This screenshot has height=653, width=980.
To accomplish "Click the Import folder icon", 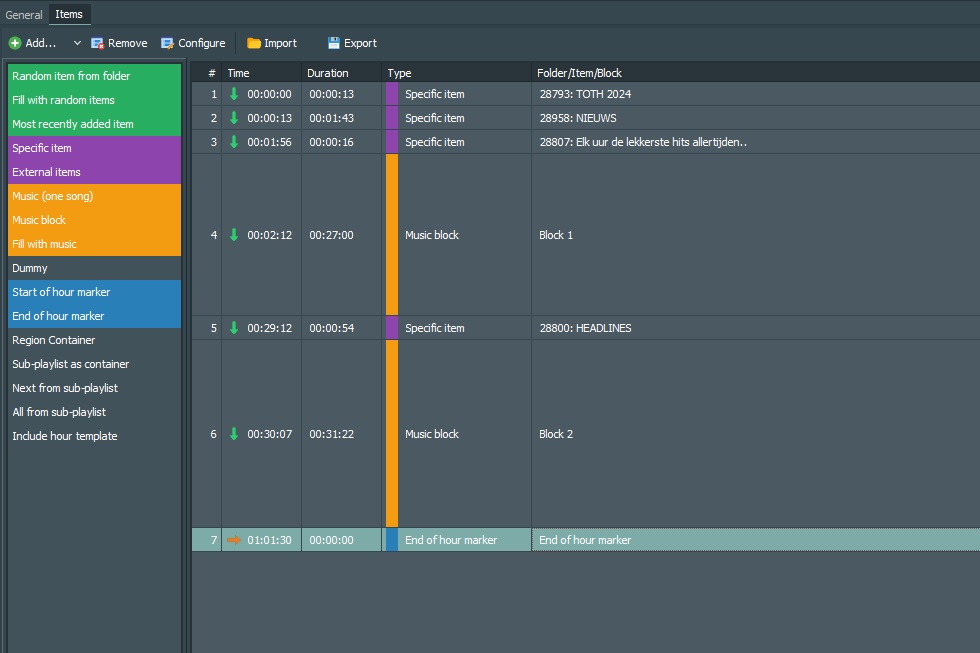I will (254, 43).
